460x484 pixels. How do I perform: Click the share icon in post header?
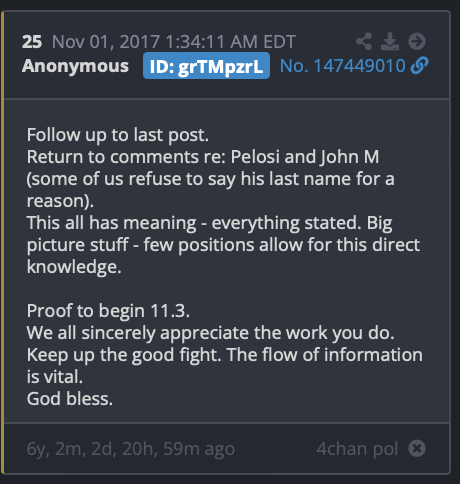tap(364, 41)
